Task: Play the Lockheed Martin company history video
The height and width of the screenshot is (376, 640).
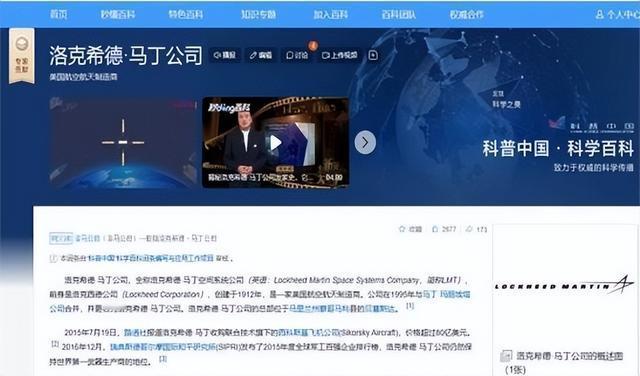Action: pos(276,142)
